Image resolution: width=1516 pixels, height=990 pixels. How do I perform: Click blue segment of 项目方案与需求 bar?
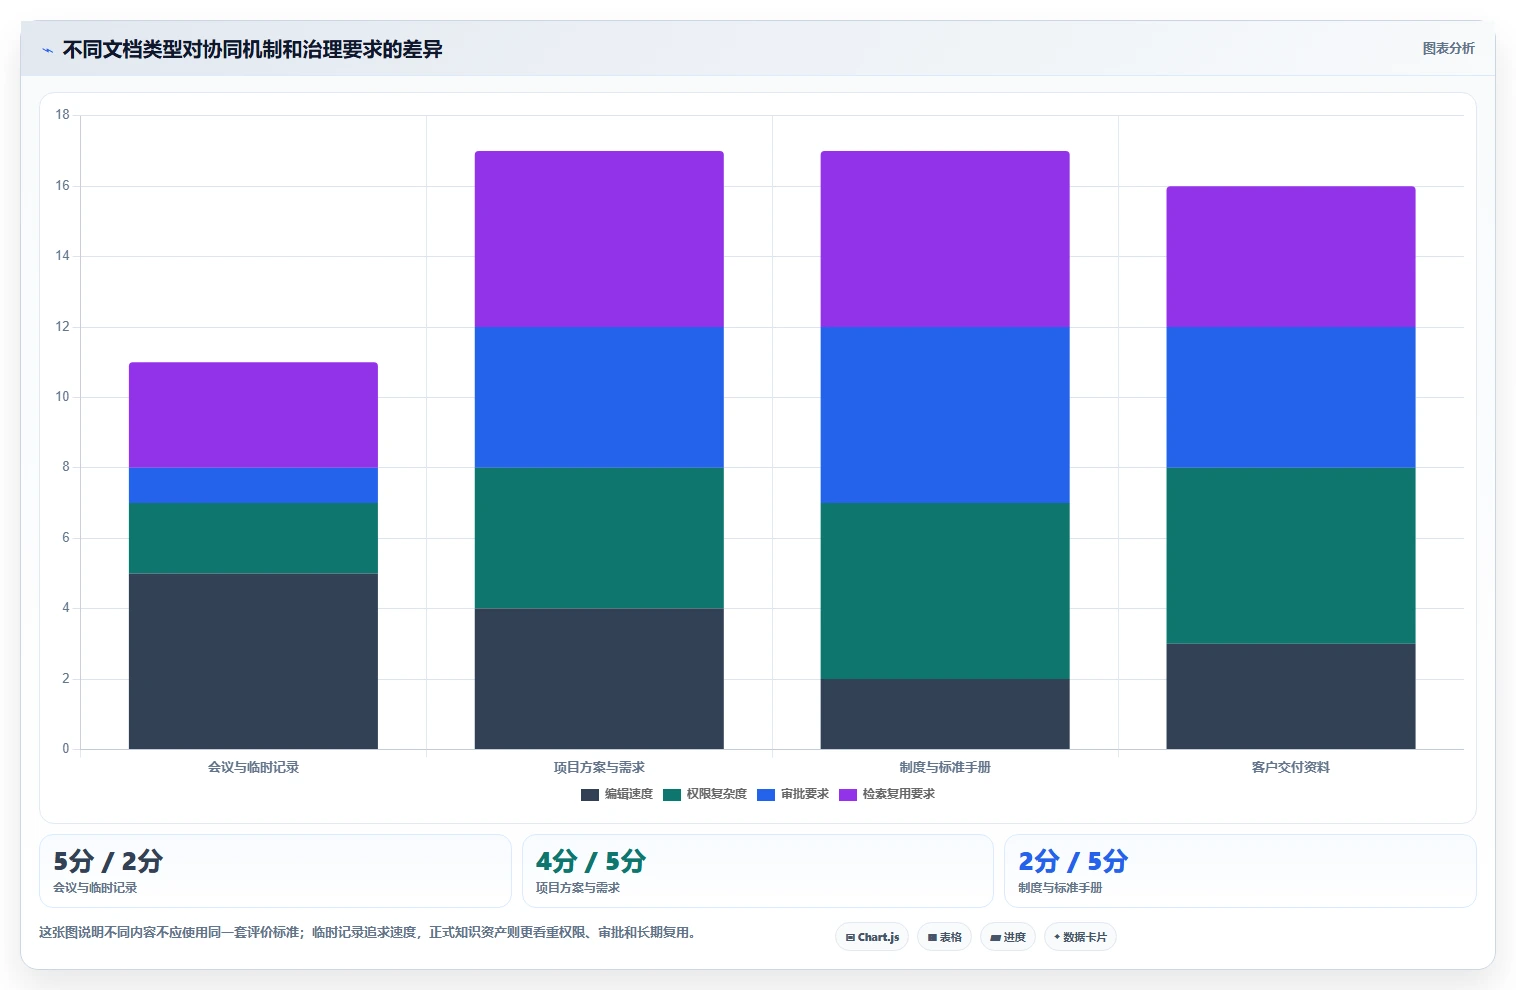click(599, 397)
